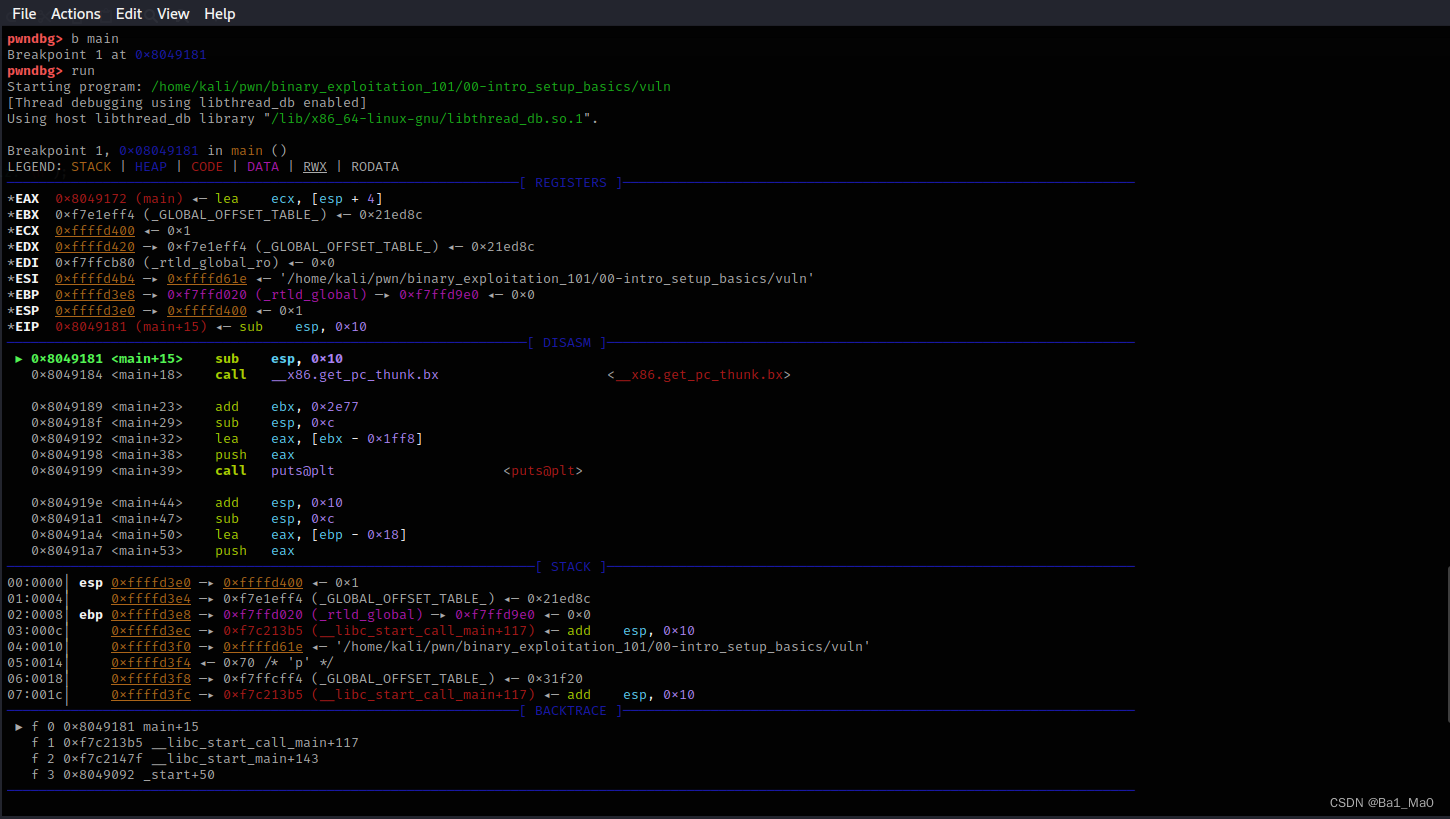Click the RWX label in the legend
1450x819 pixels.
point(315,167)
